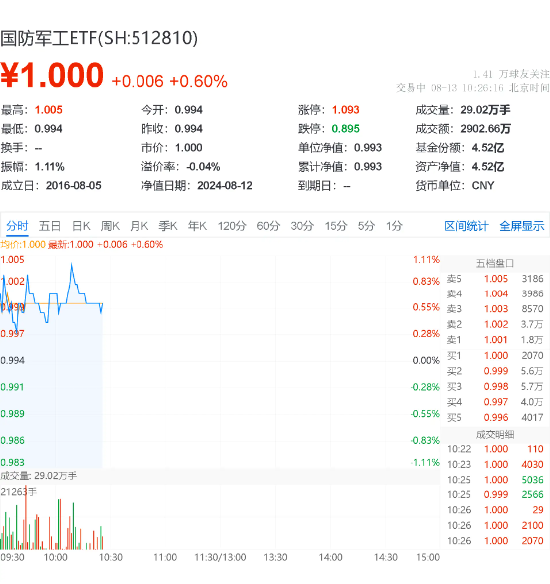Click the 五档盘口 header

click(495, 264)
